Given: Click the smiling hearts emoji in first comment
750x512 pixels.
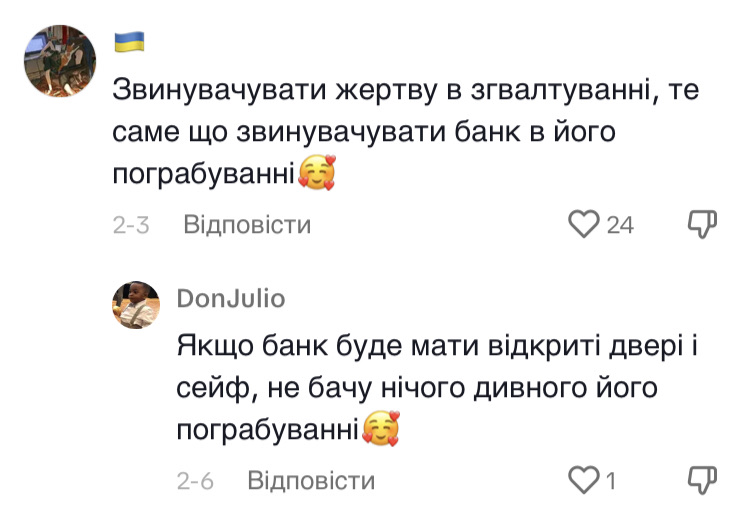Looking at the screenshot, I should tap(317, 175).
